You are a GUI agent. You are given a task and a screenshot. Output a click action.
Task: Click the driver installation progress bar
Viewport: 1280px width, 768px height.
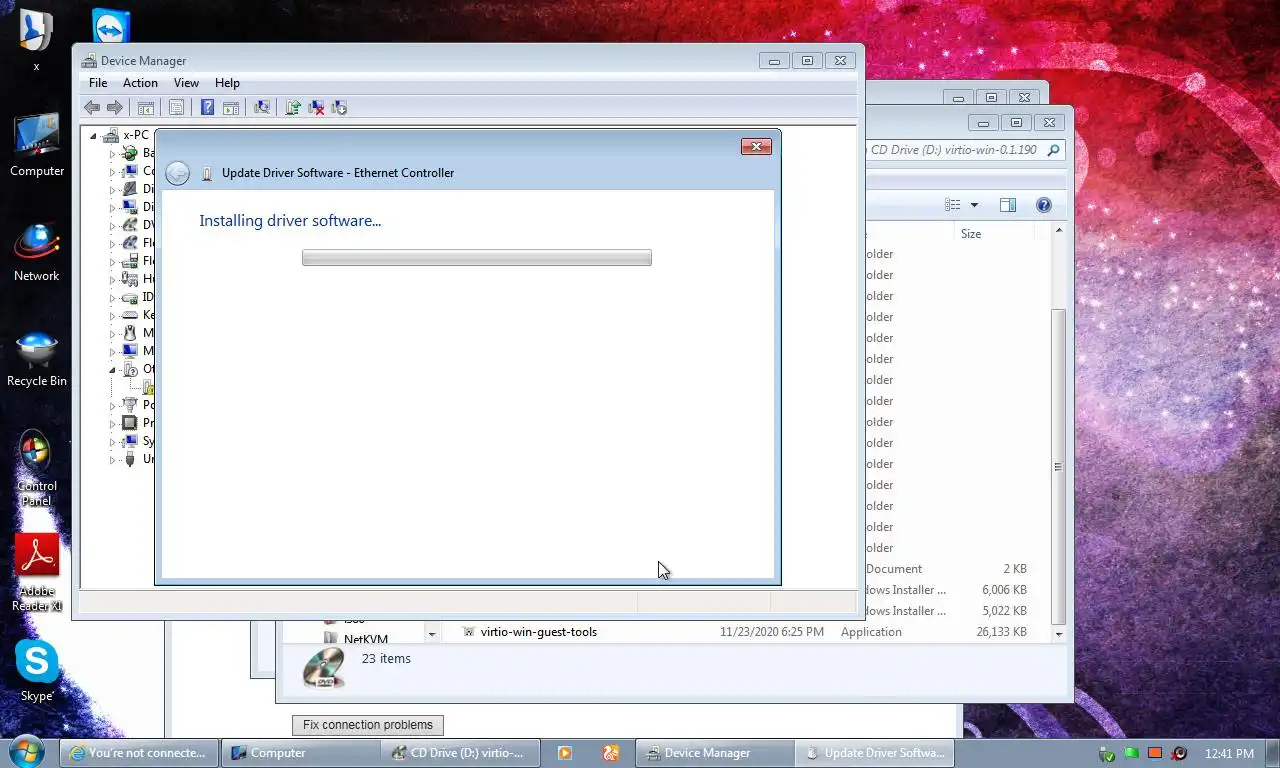[x=477, y=258]
